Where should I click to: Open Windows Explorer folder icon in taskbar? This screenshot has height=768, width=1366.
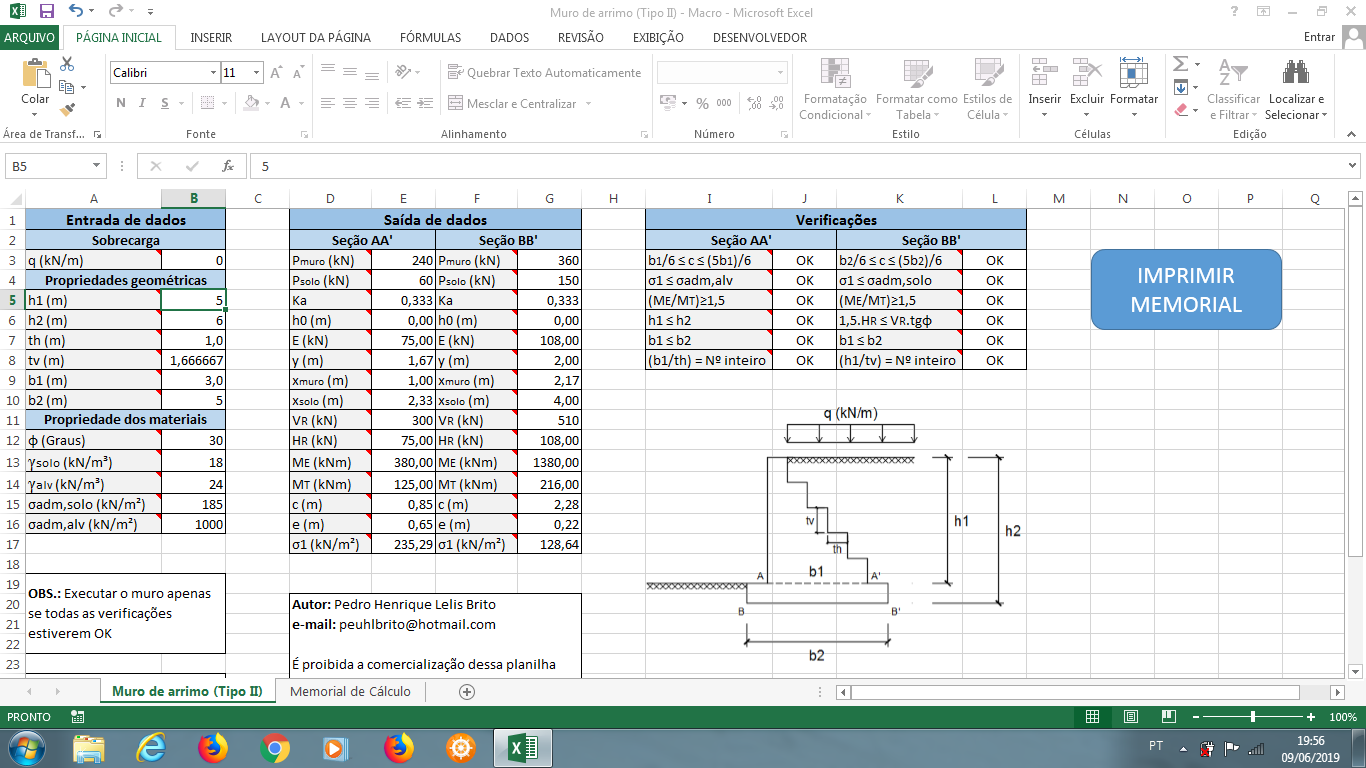click(x=89, y=747)
